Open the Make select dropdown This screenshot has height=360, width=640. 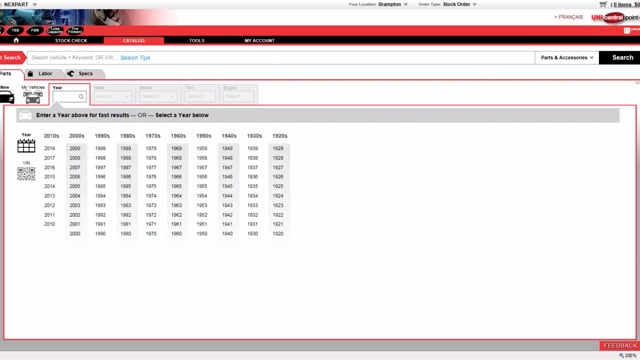coord(112,96)
